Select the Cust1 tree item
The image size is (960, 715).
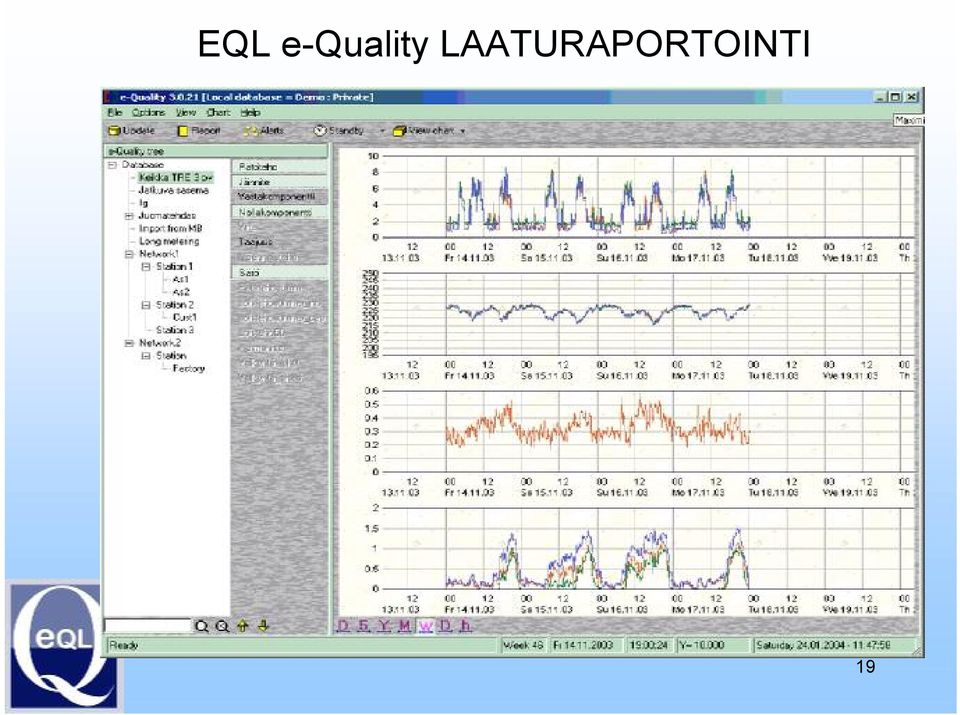pyautogui.click(x=185, y=318)
